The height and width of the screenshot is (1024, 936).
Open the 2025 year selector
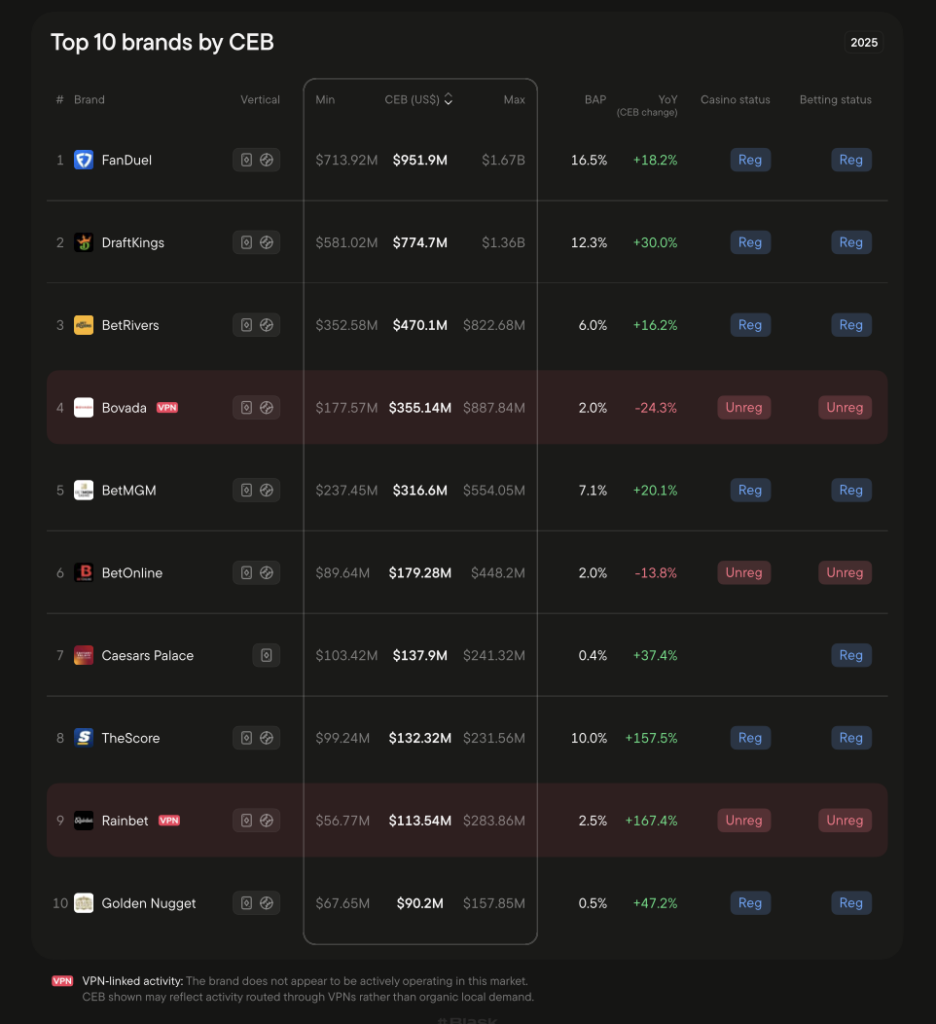pyautogui.click(x=864, y=42)
